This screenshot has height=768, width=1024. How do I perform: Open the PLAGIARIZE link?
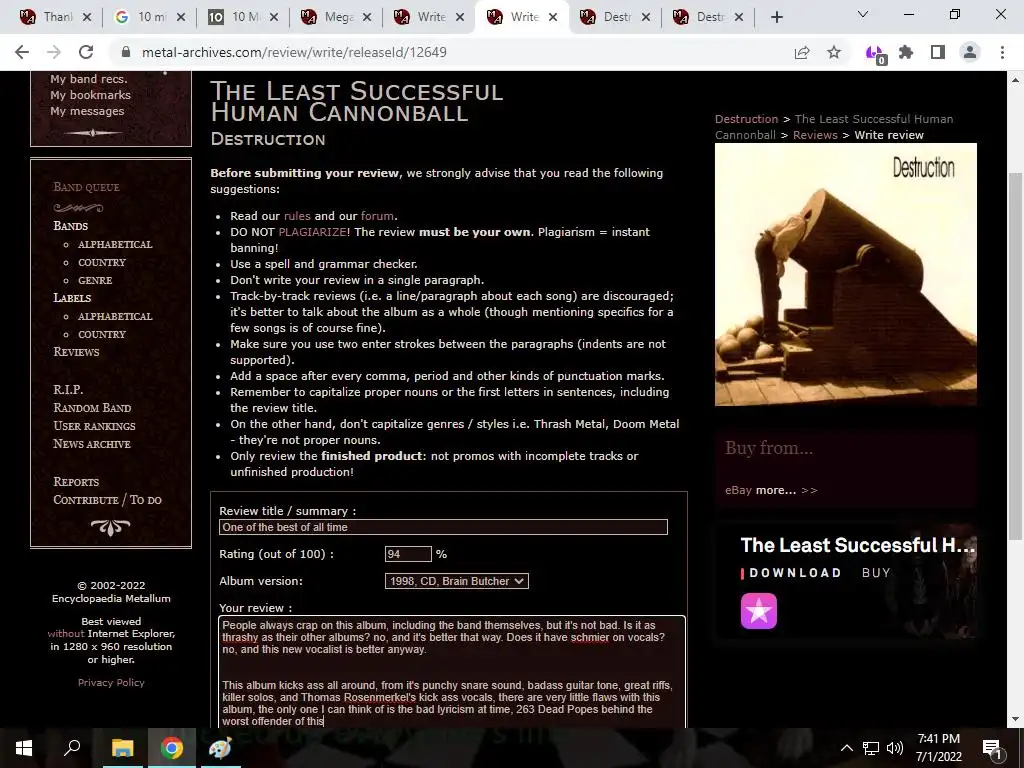[312, 232]
